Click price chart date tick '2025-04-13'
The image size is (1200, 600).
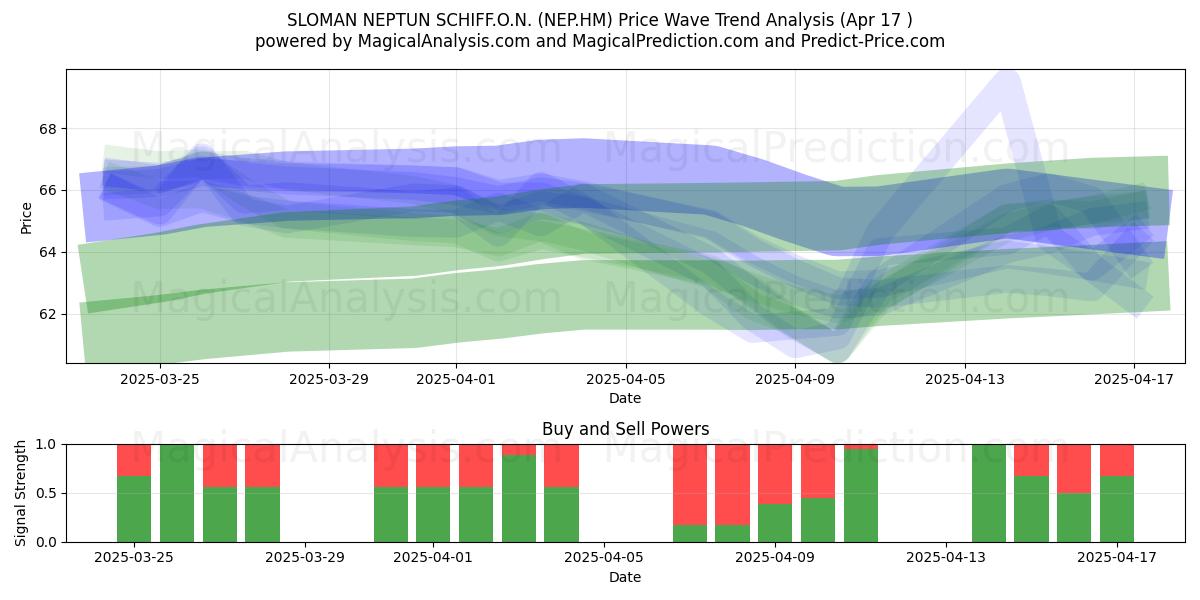click(x=964, y=379)
